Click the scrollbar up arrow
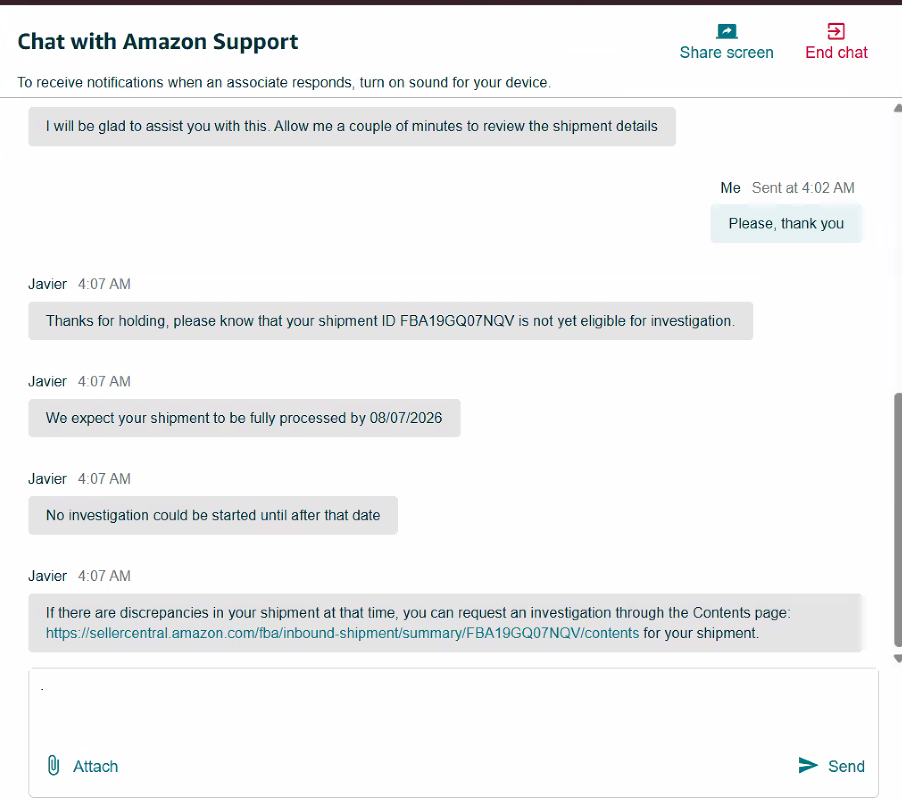Screen dimensions: 902x800 pos(897,108)
